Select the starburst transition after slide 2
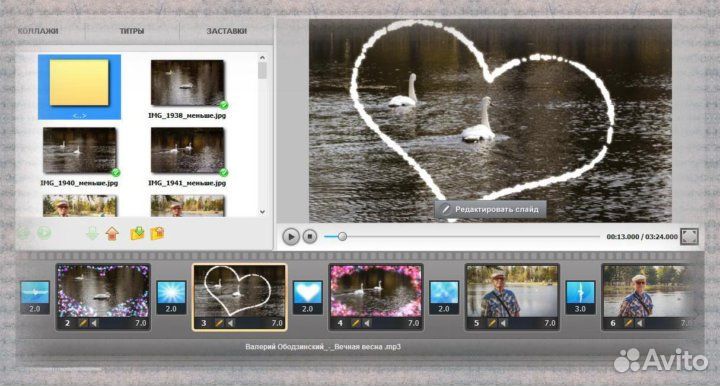The image size is (720, 386). point(171,297)
